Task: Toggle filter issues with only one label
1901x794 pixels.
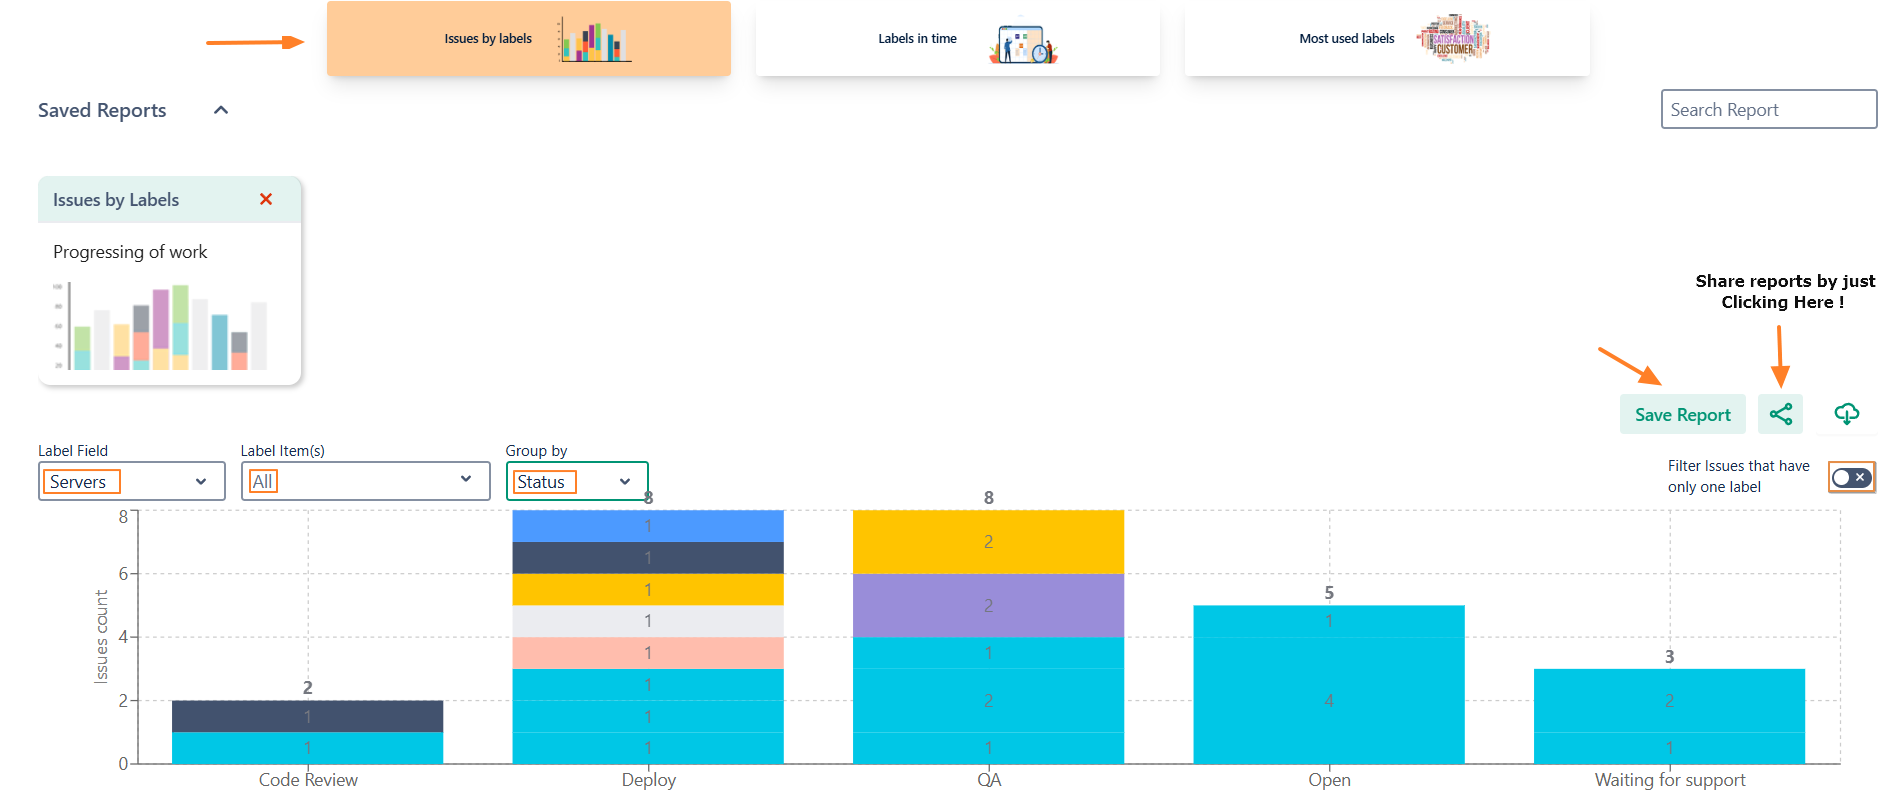Action: [1851, 478]
